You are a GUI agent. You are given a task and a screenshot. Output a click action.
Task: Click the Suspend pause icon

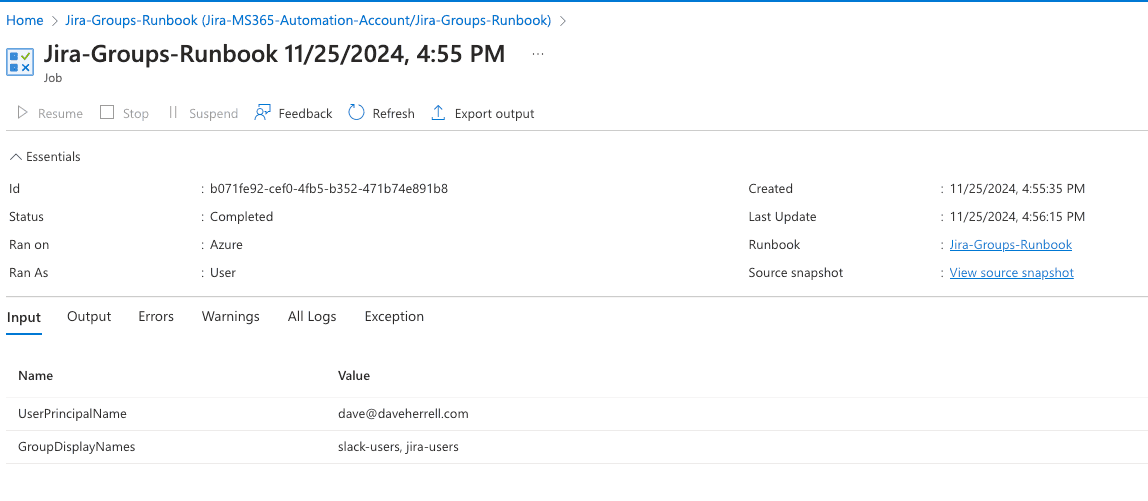[x=173, y=113]
